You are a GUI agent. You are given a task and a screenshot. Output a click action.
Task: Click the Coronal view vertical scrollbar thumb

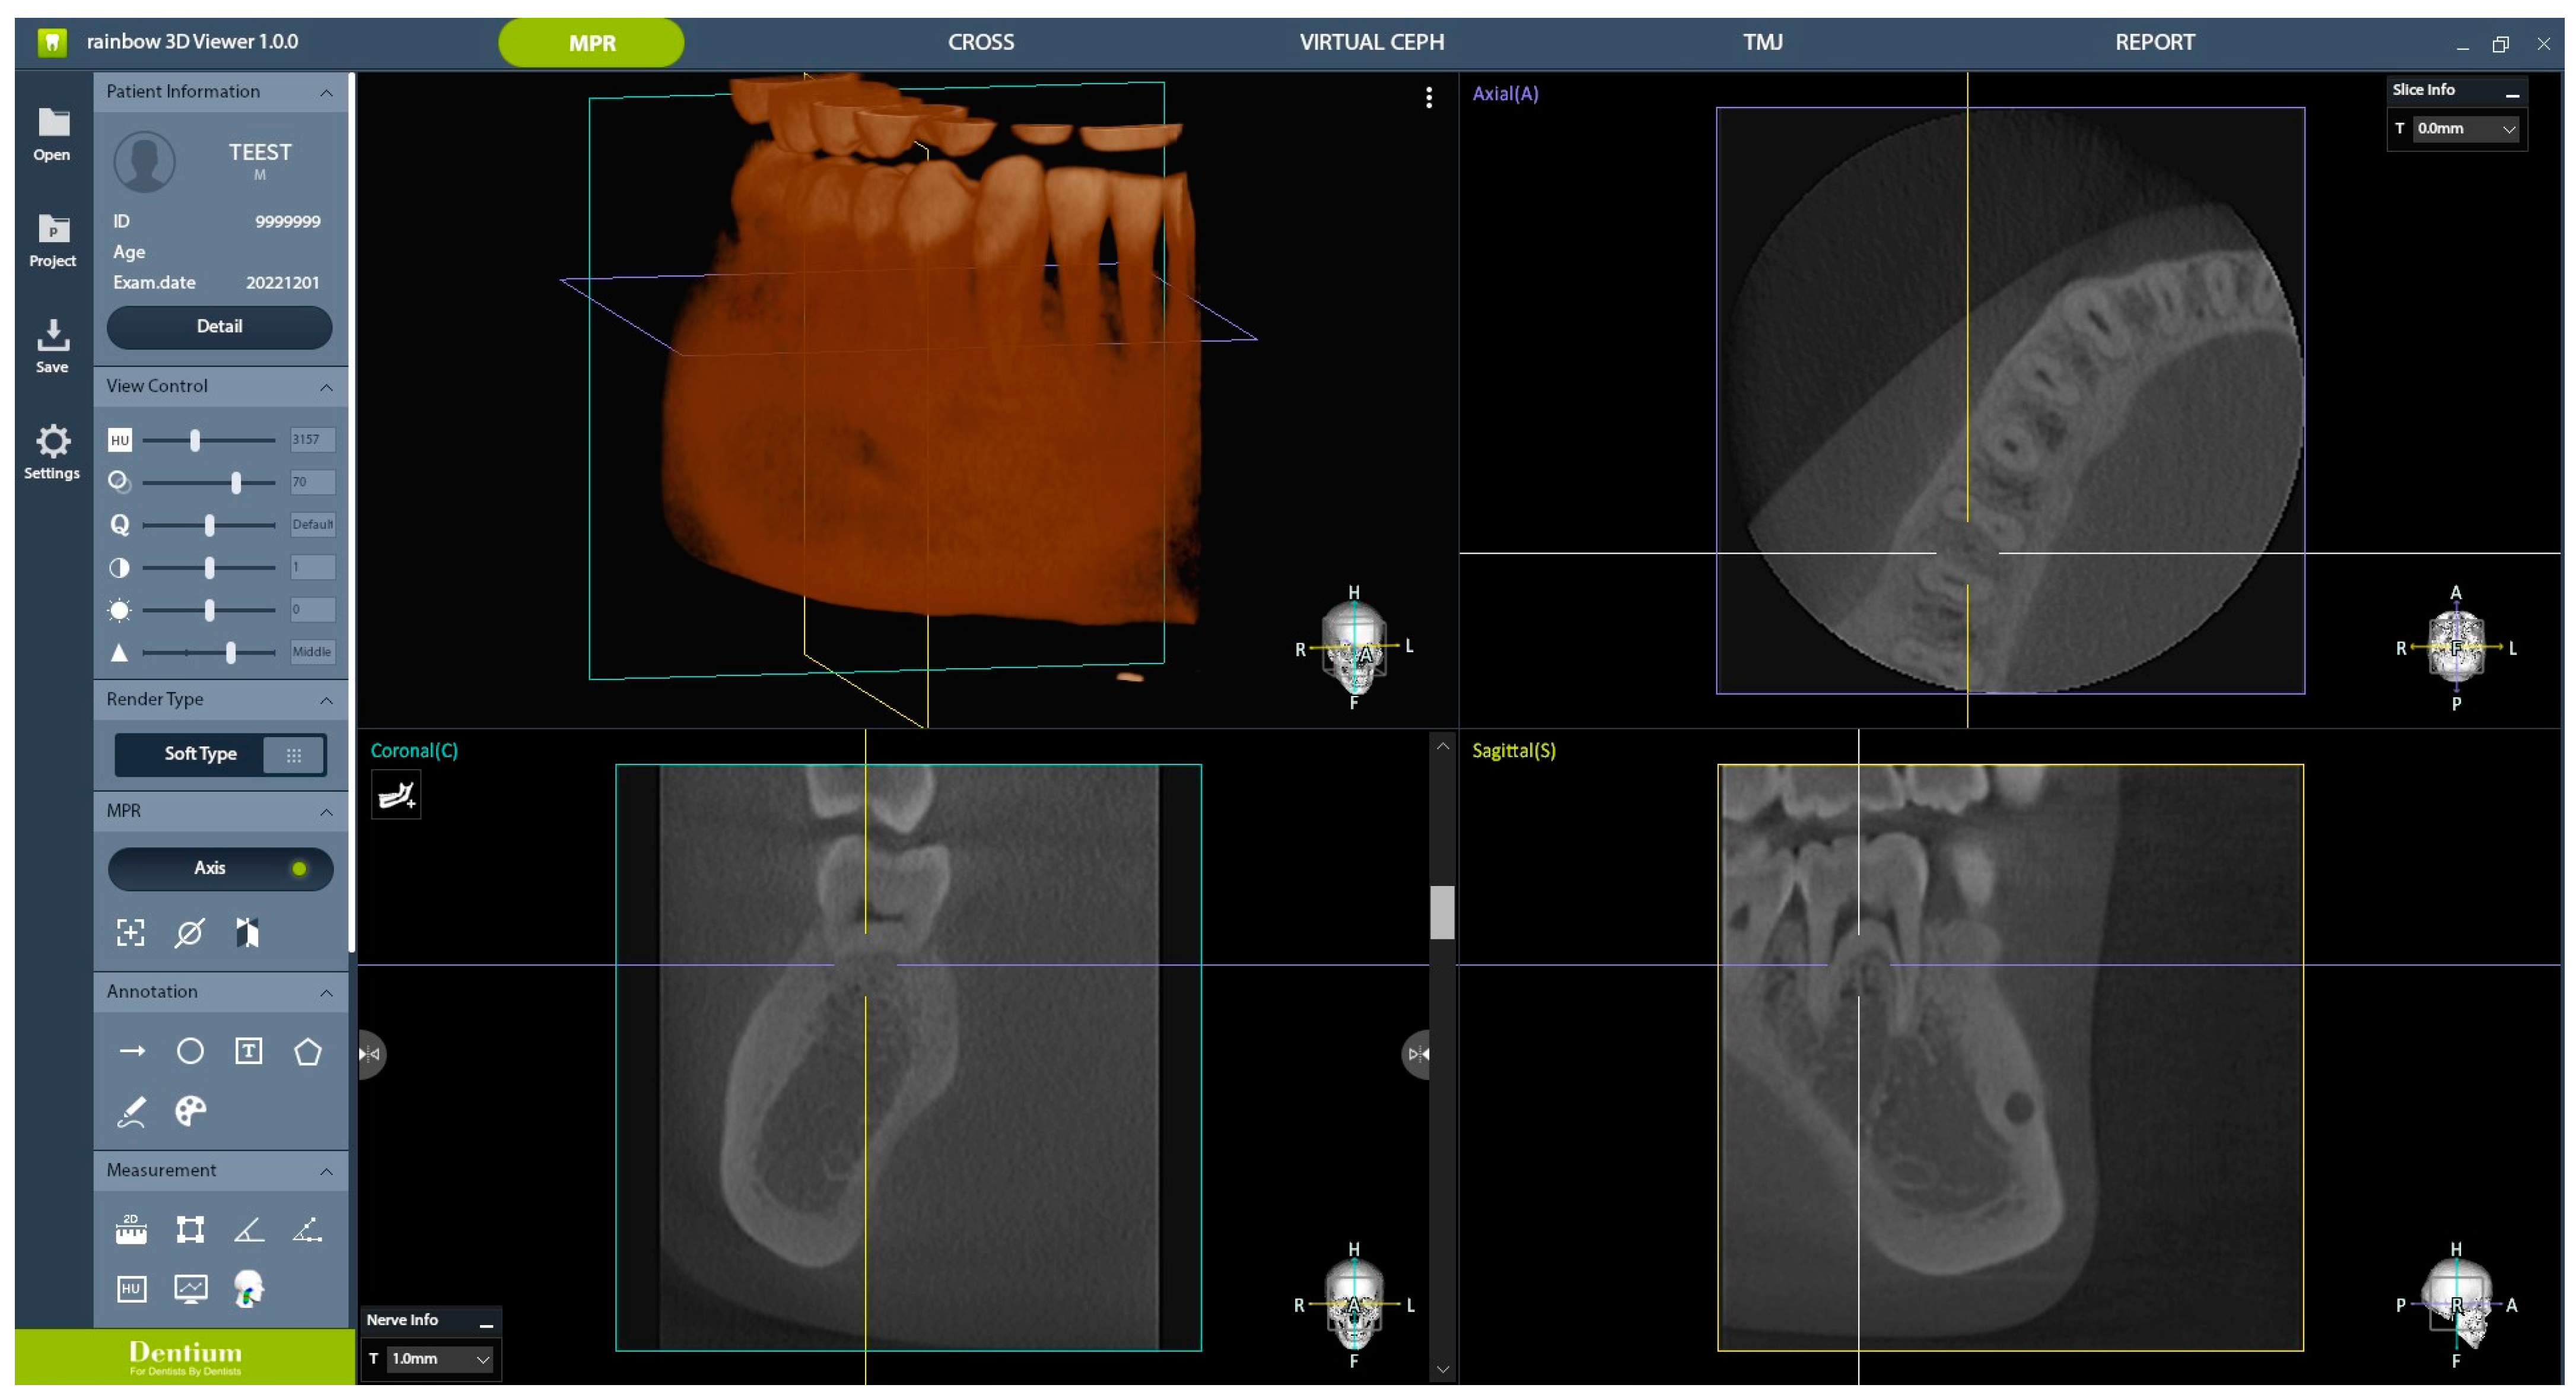pyautogui.click(x=1442, y=912)
